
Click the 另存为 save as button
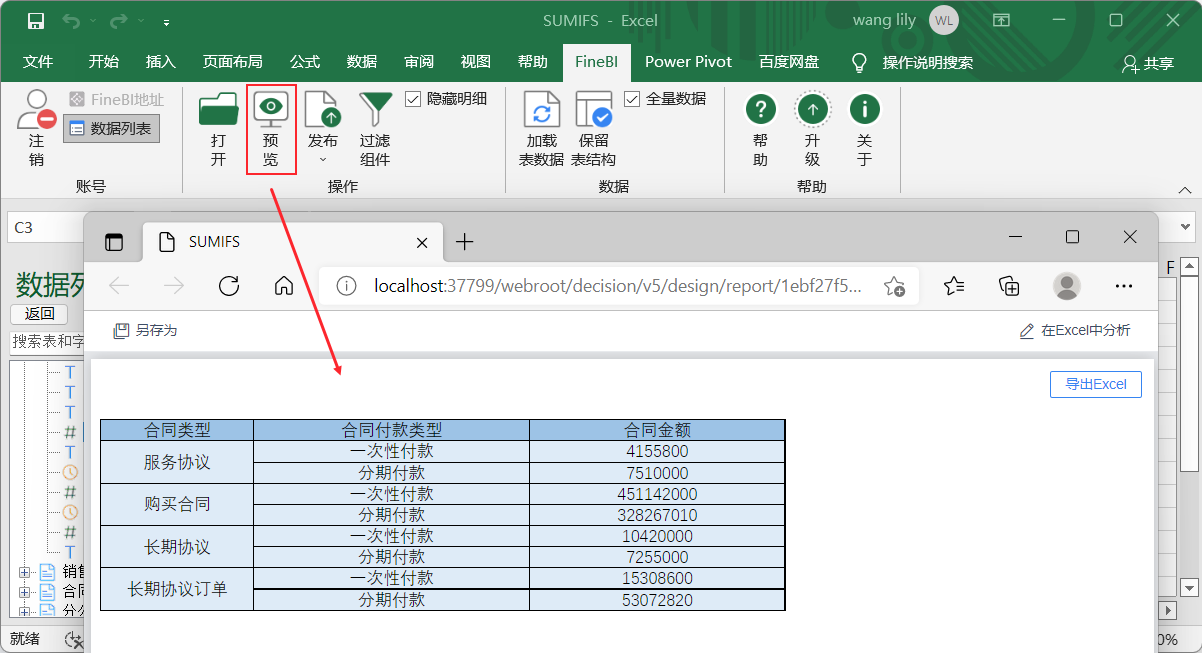click(145, 330)
